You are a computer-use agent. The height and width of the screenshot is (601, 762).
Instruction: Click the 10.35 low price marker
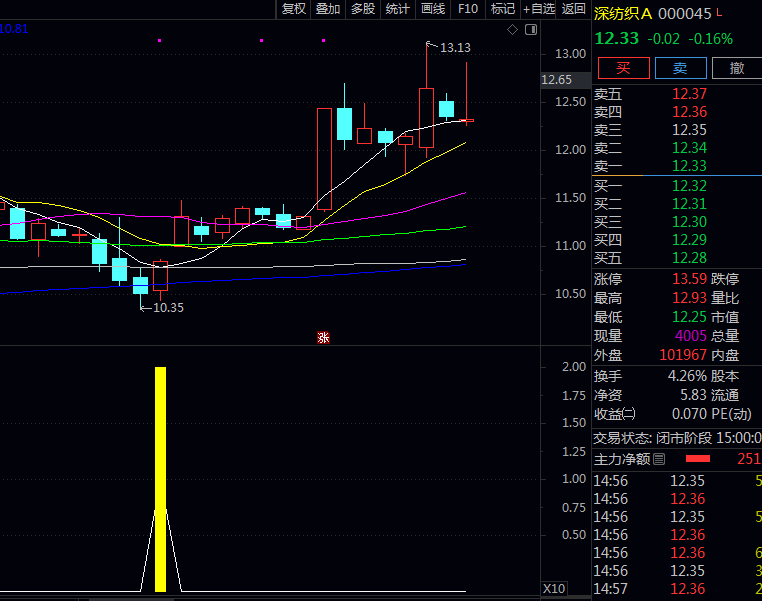[x=167, y=308]
